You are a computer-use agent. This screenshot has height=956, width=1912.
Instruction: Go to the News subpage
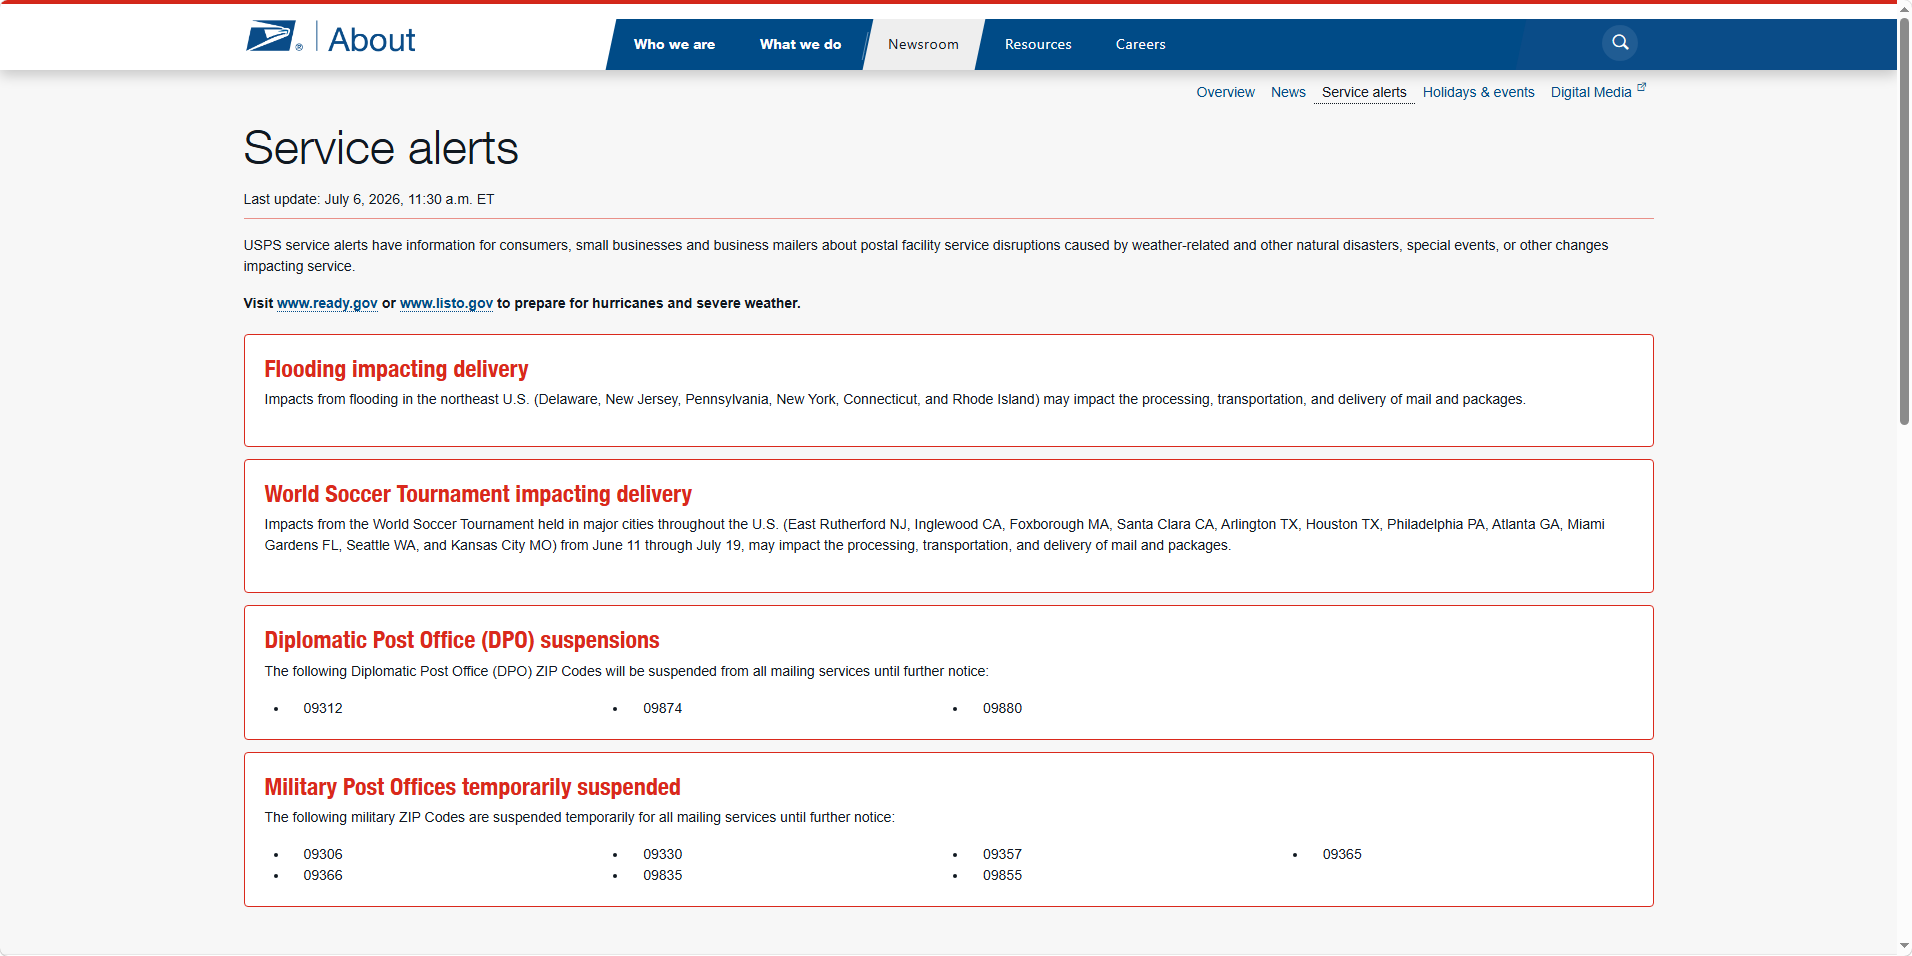pyautogui.click(x=1288, y=92)
